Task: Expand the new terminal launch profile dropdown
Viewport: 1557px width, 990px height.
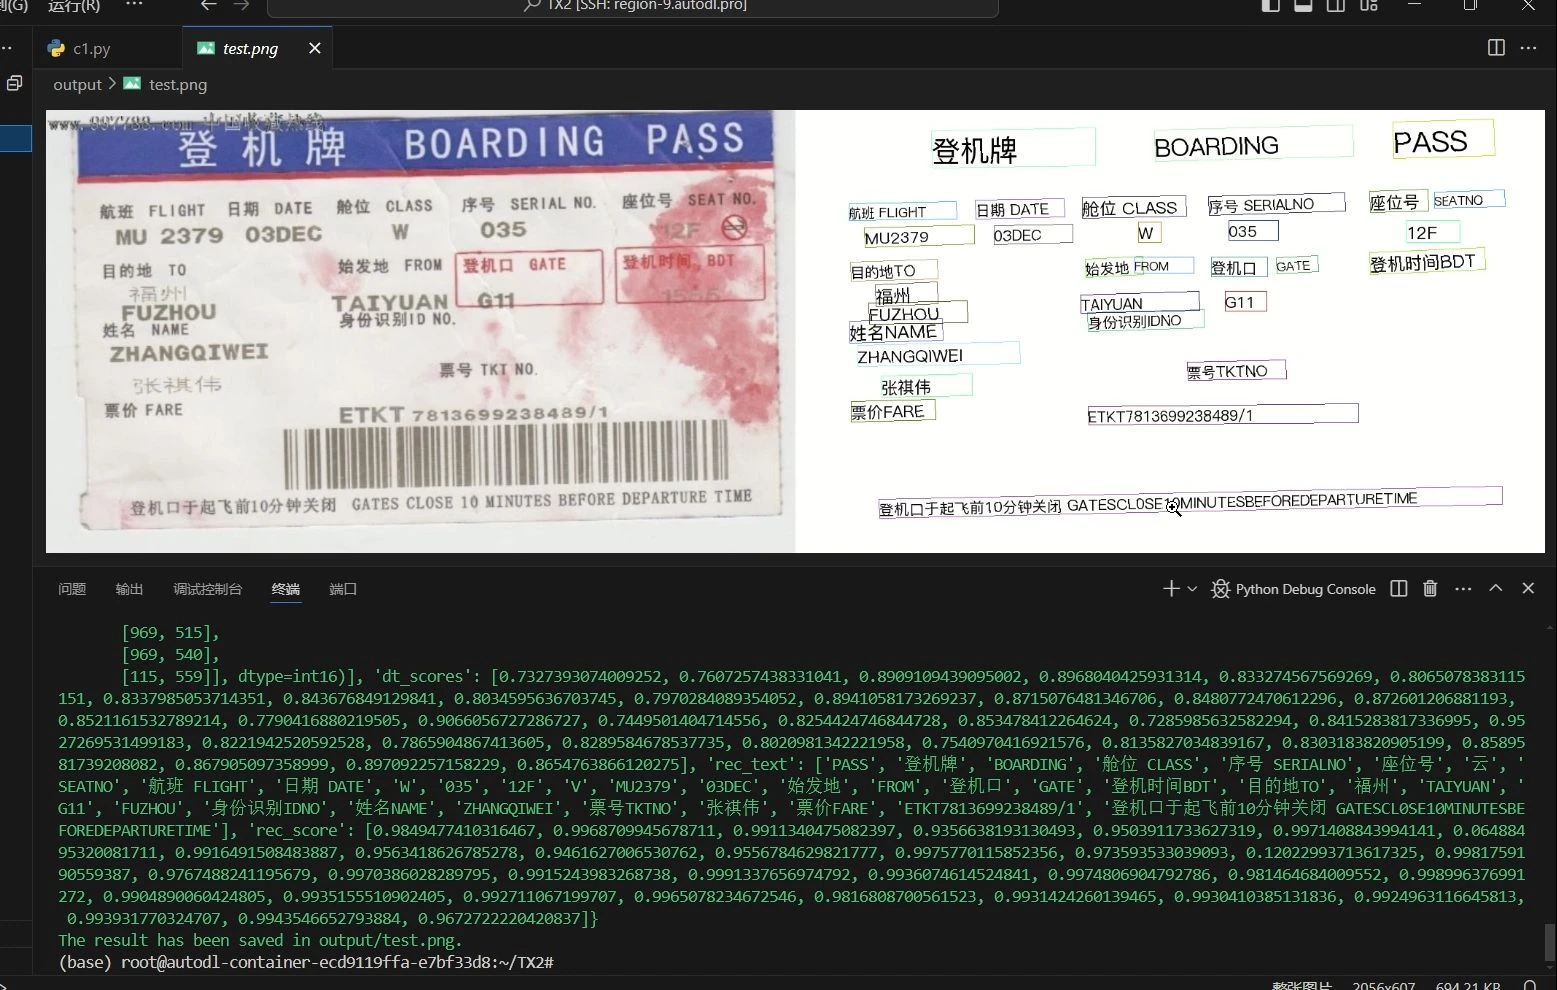Action: [1192, 589]
